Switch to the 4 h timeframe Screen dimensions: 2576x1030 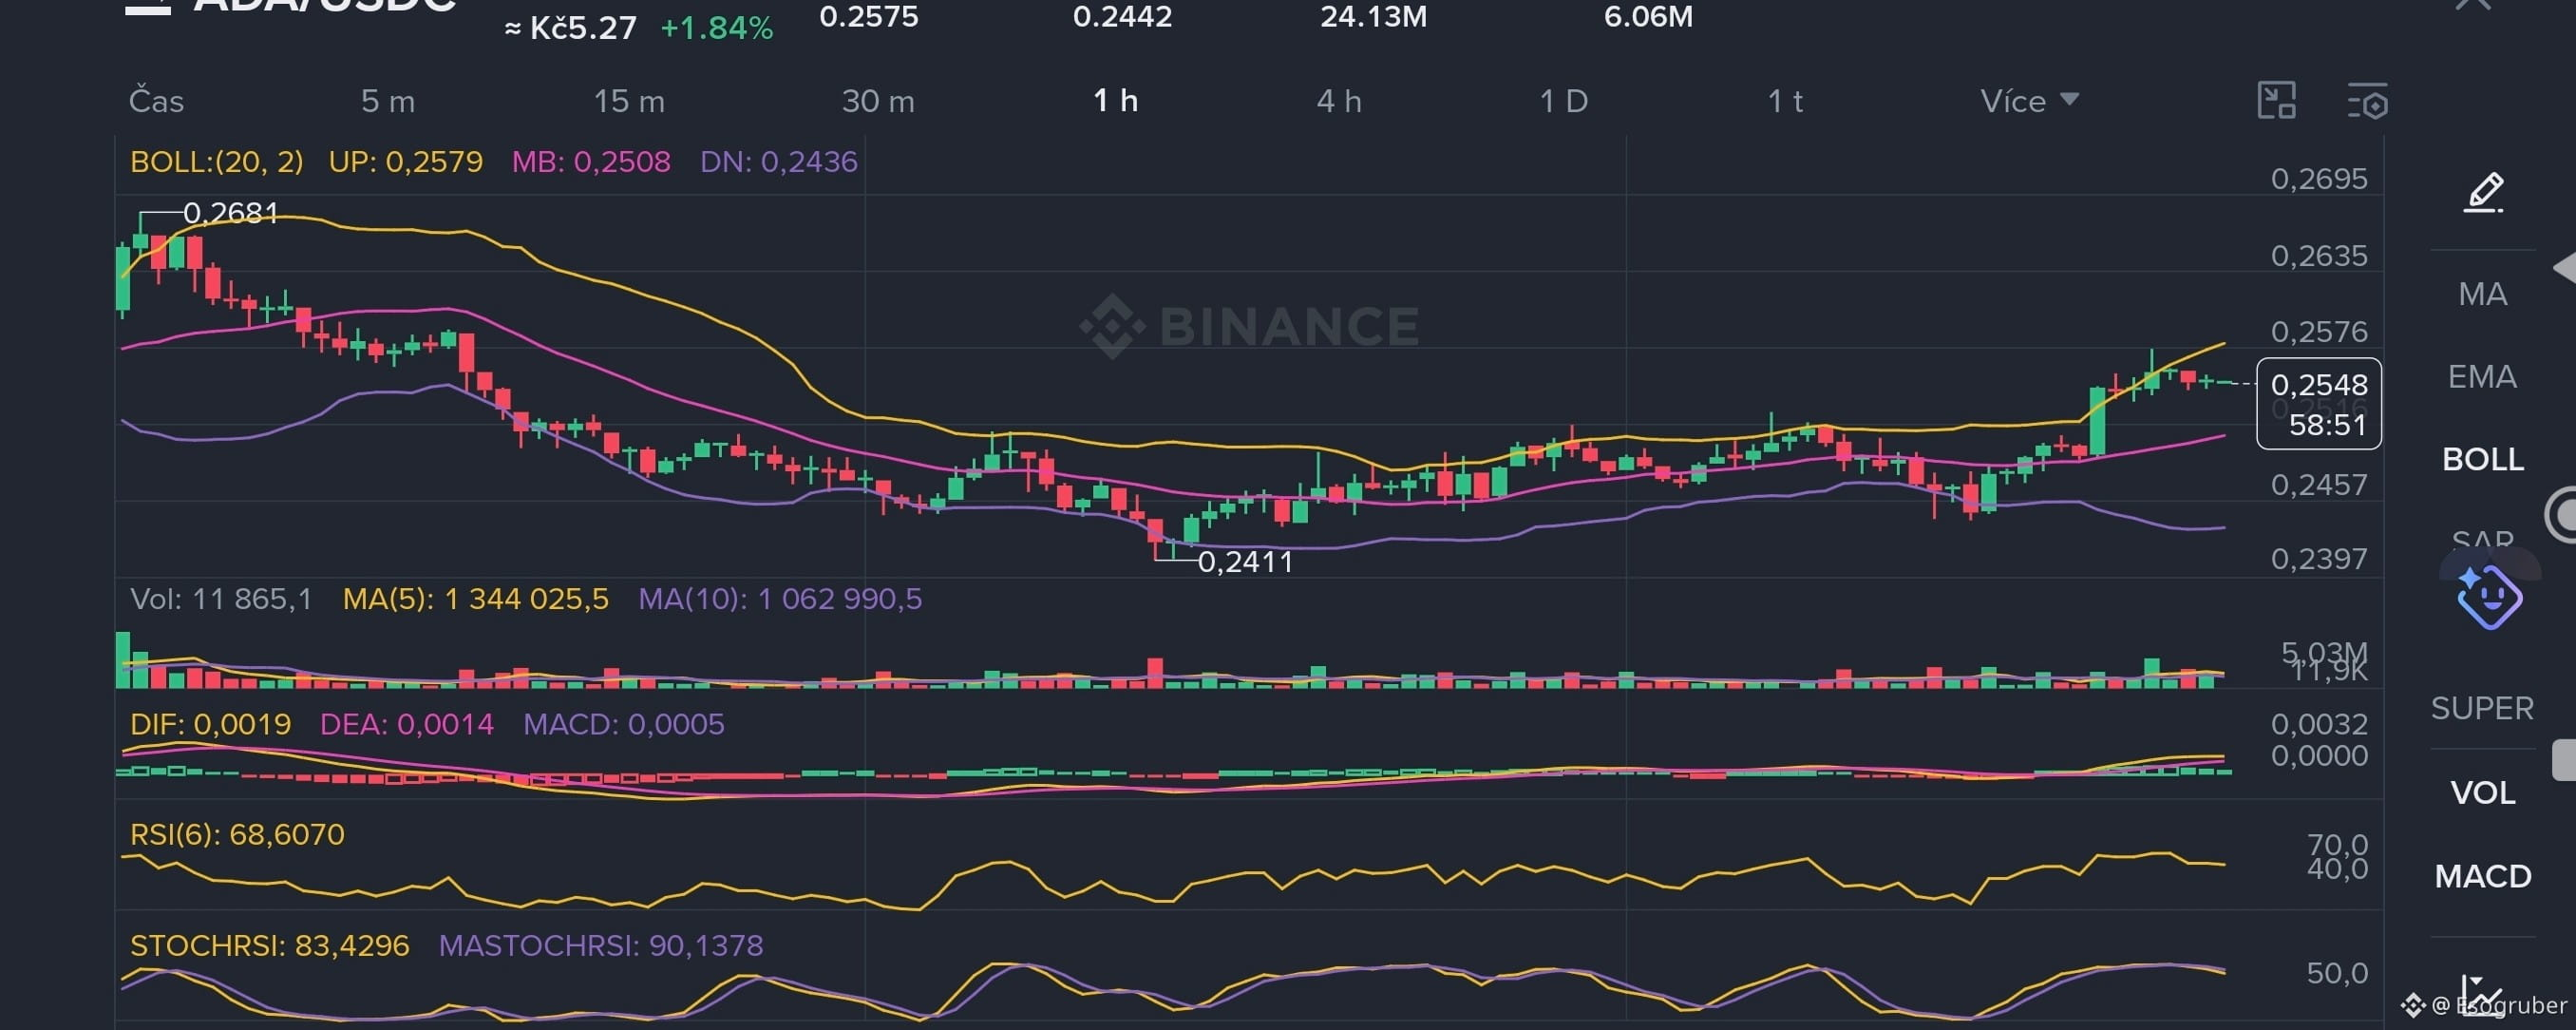click(1338, 101)
